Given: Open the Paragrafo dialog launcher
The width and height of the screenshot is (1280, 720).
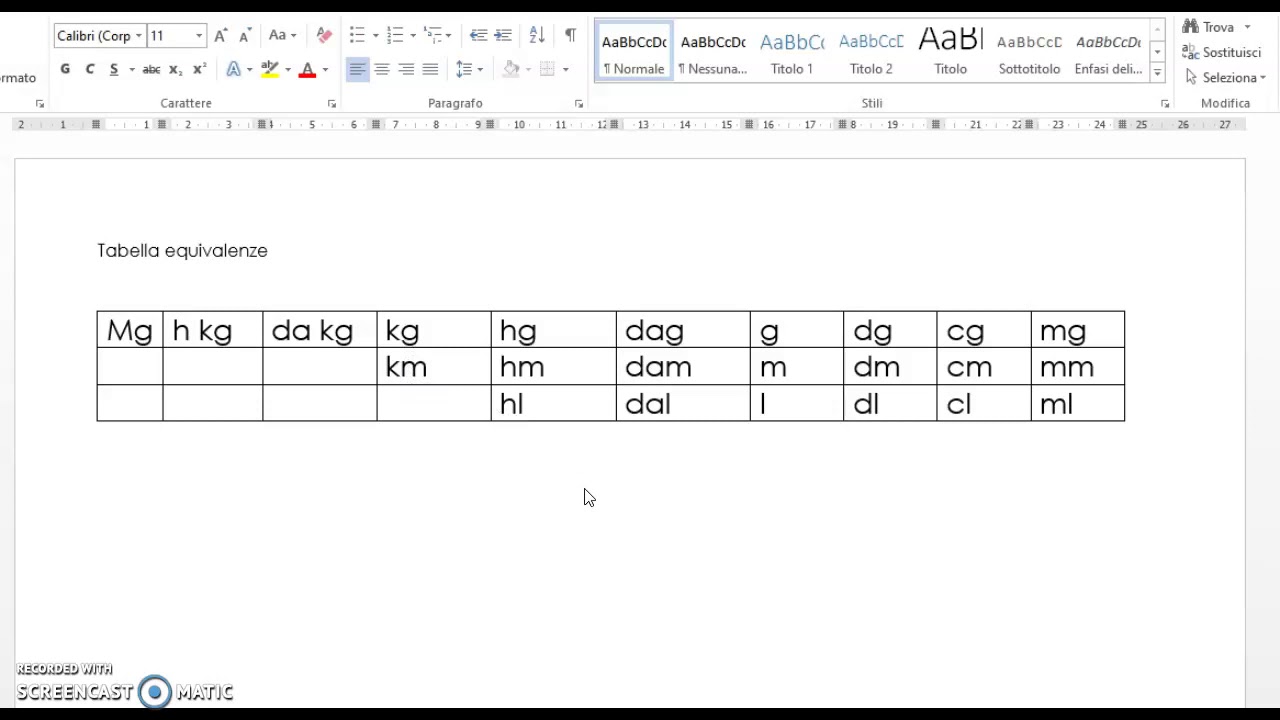Looking at the screenshot, I should pyautogui.click(x=579, y=104).
